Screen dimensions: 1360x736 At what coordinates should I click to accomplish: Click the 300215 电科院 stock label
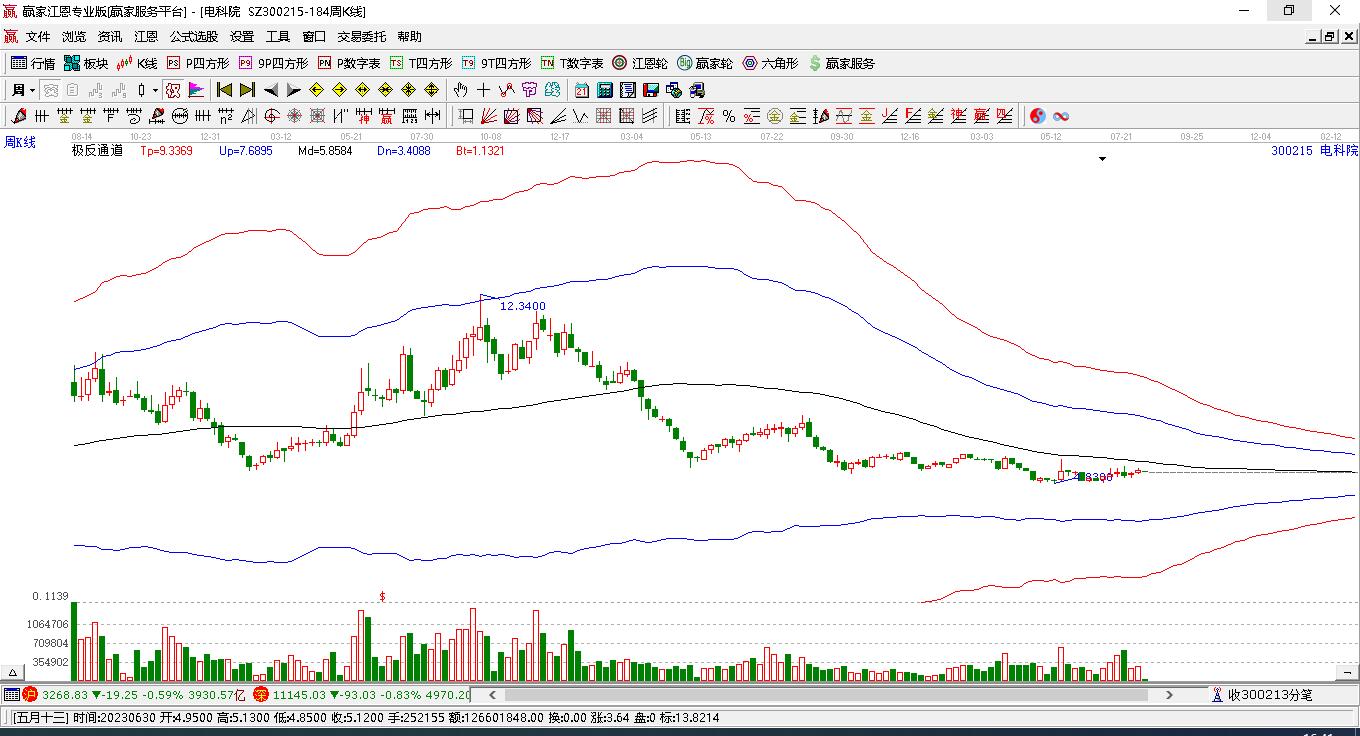click(x=1315, y=151)
